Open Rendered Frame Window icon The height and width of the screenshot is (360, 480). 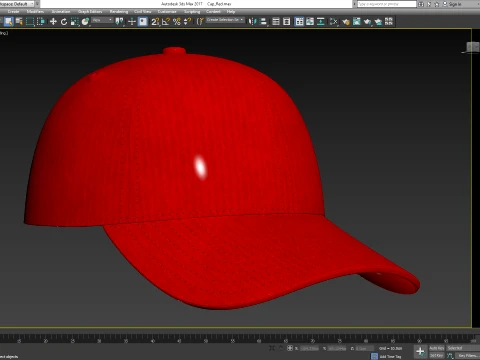pyautogui.click(x=357, y=22)
